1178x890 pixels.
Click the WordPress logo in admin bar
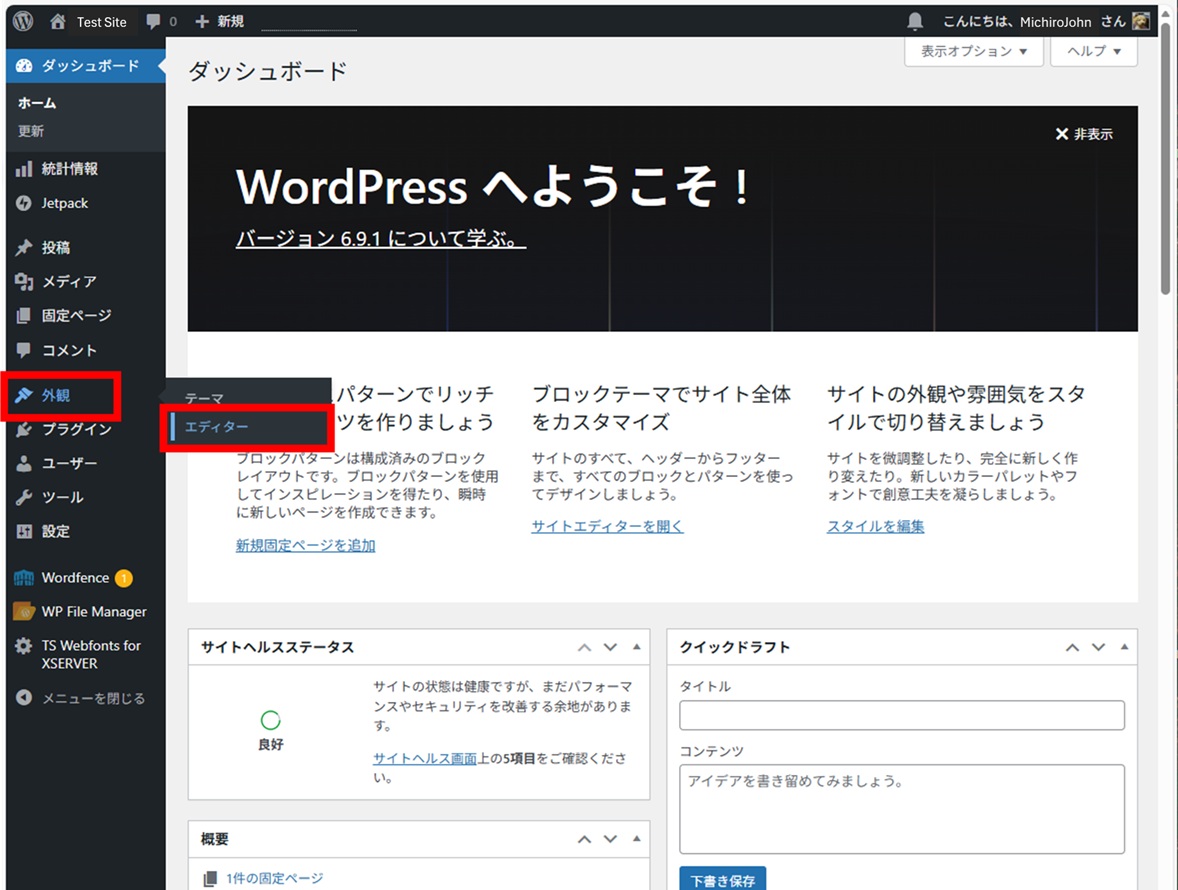[x=23, y=21]
